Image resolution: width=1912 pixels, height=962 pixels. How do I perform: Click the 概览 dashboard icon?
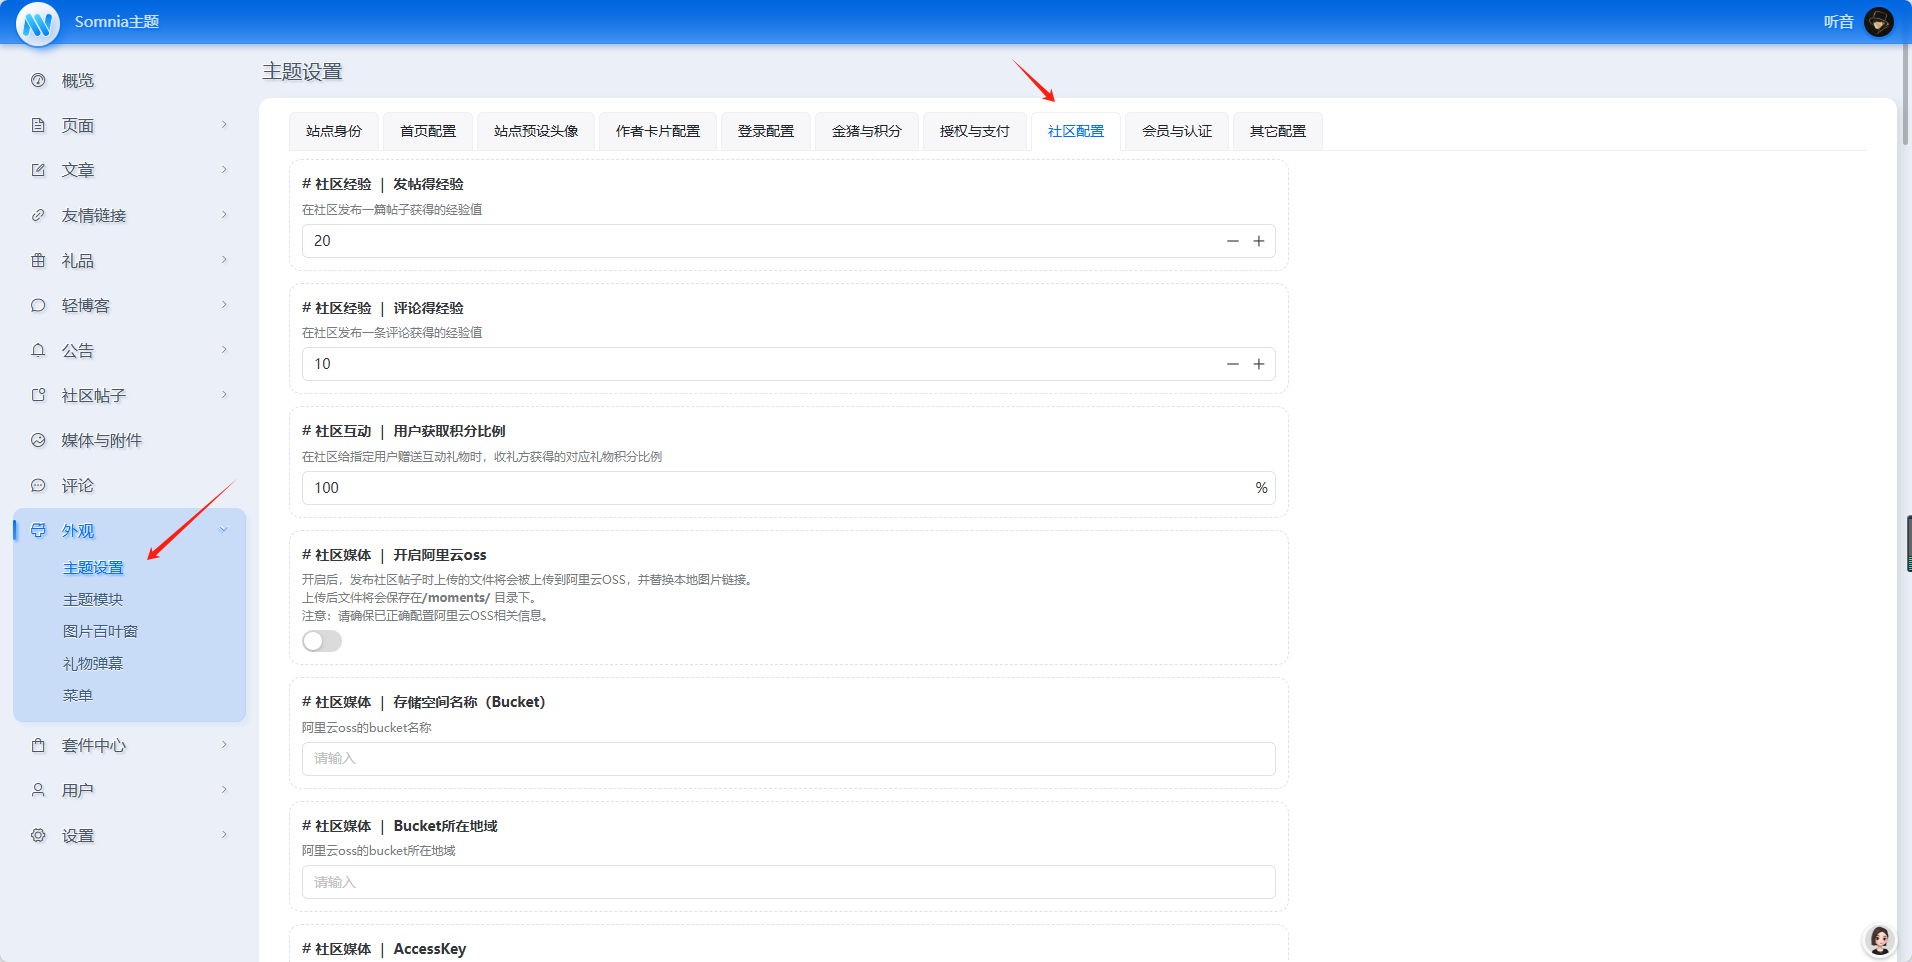(x=38, y=80)
